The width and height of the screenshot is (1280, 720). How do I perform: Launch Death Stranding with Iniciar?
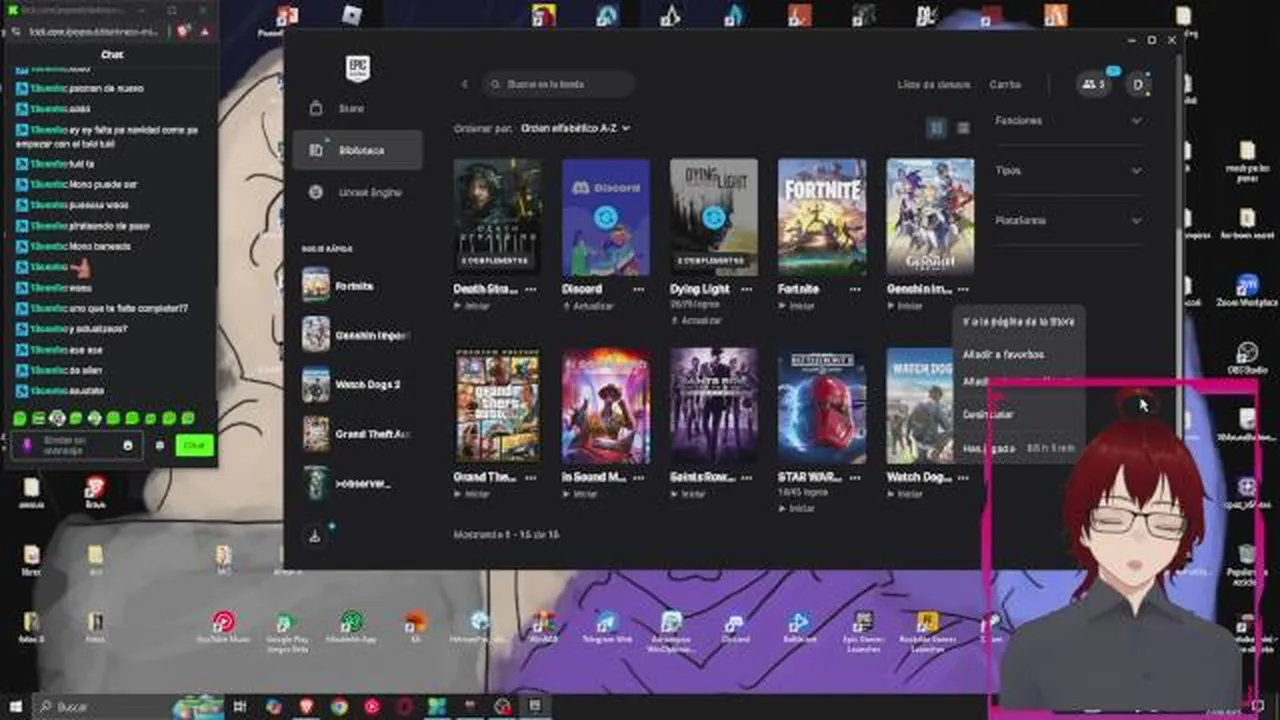pos(473,306)
